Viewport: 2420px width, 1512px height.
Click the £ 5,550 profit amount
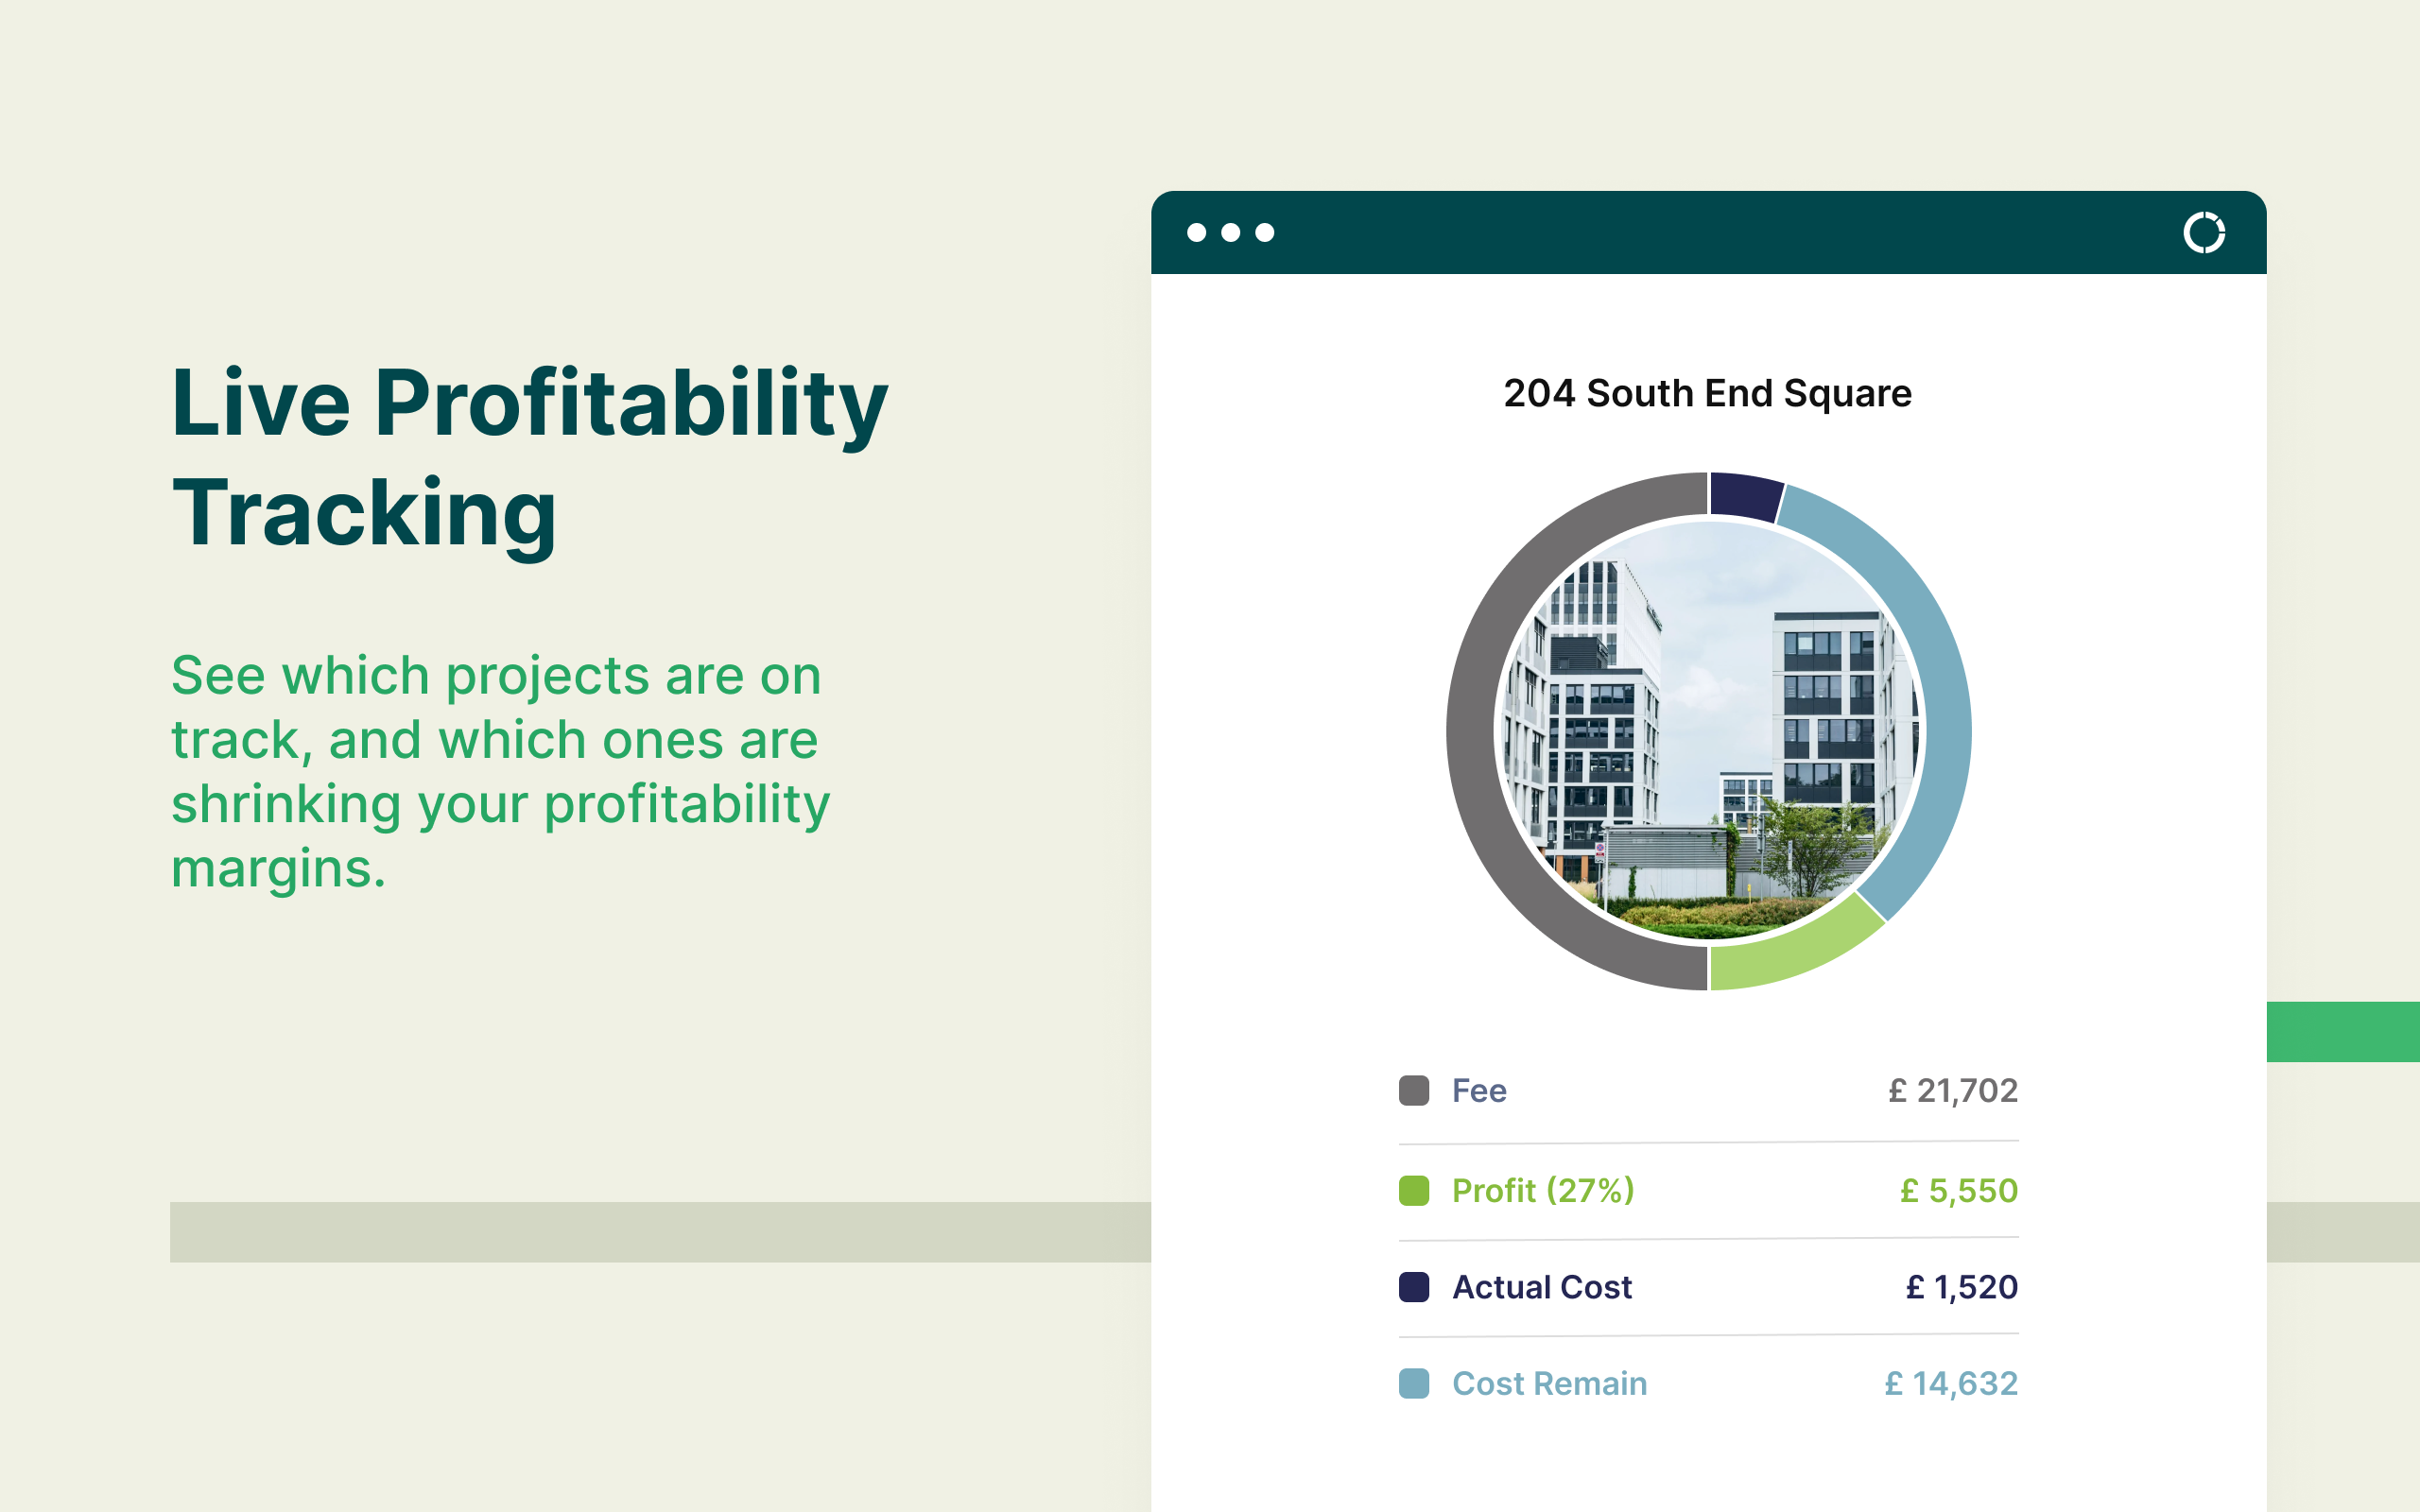(1958, 1190)
